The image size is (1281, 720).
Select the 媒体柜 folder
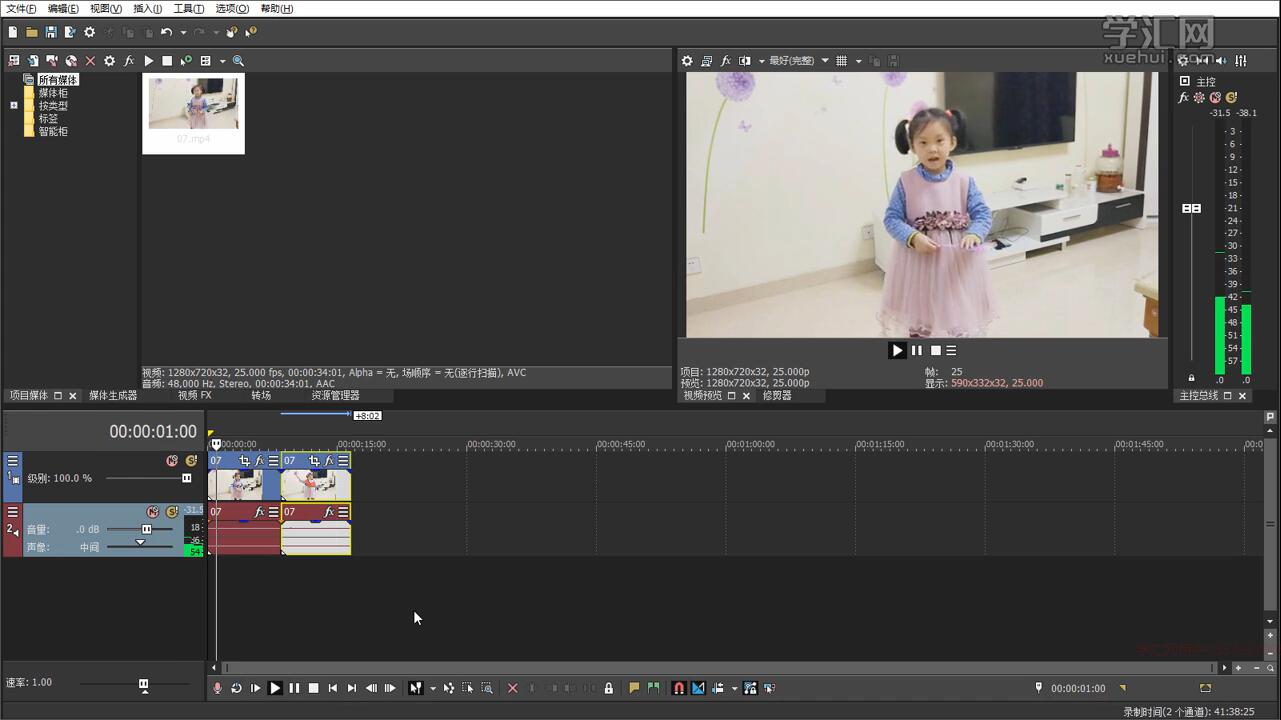coord(53,93)
